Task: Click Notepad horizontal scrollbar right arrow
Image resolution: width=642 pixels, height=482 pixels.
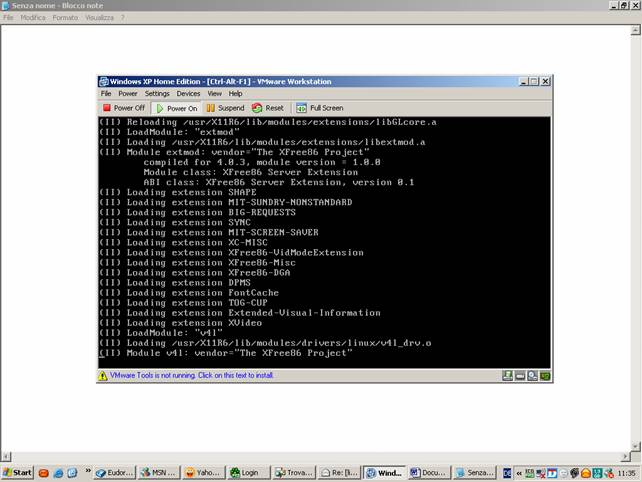Action: click(625, 456)
